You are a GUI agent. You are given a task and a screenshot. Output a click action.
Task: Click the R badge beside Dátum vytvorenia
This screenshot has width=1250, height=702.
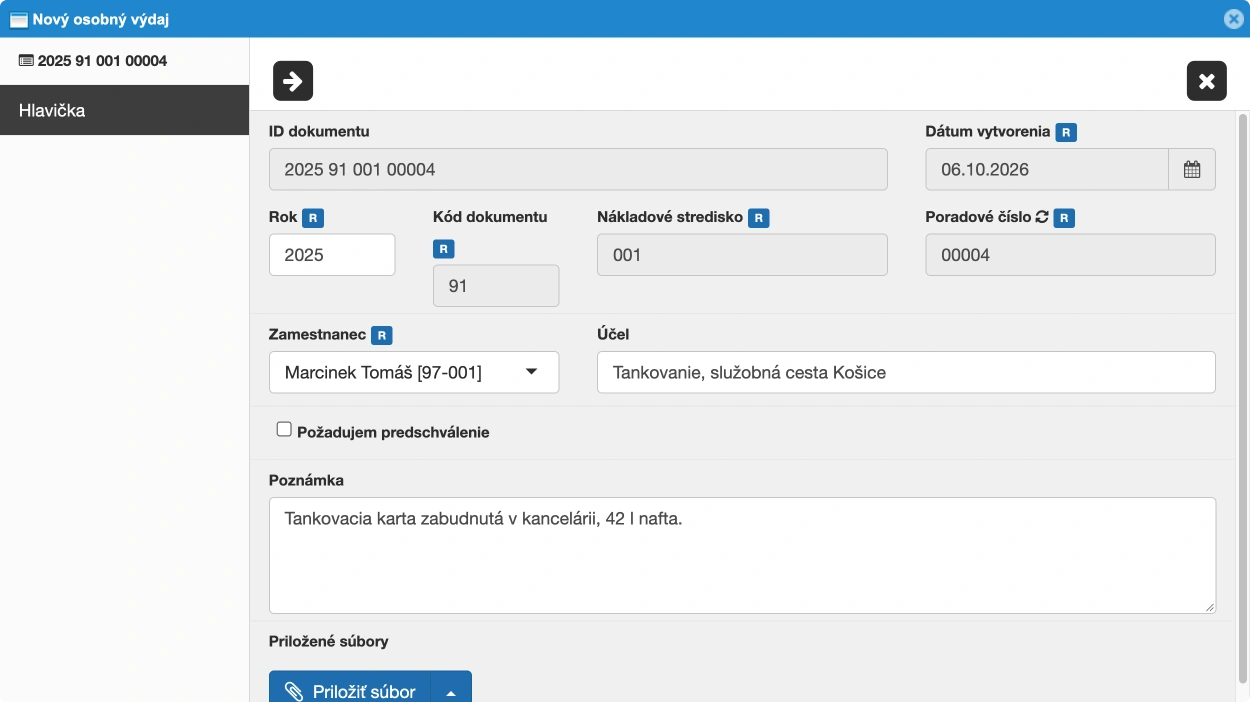pos(1066,132)
